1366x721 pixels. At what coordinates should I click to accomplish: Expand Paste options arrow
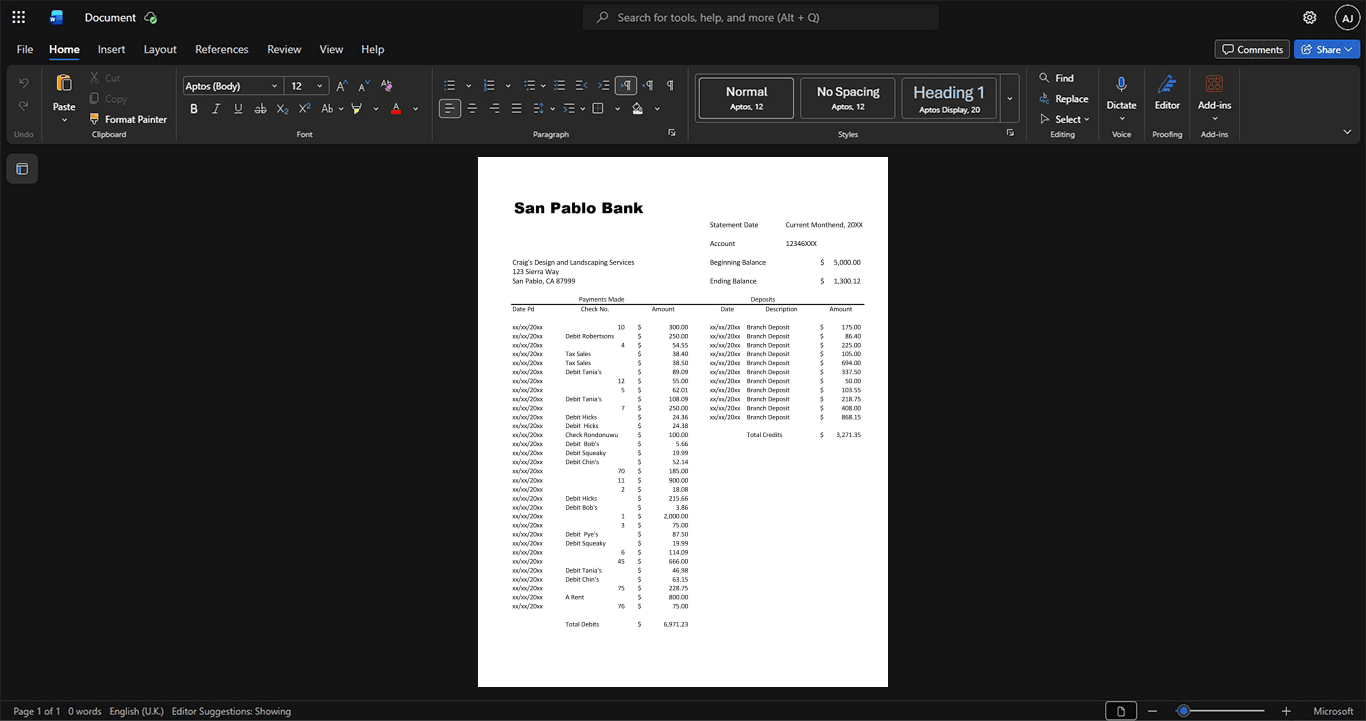(x=64, y=120)
